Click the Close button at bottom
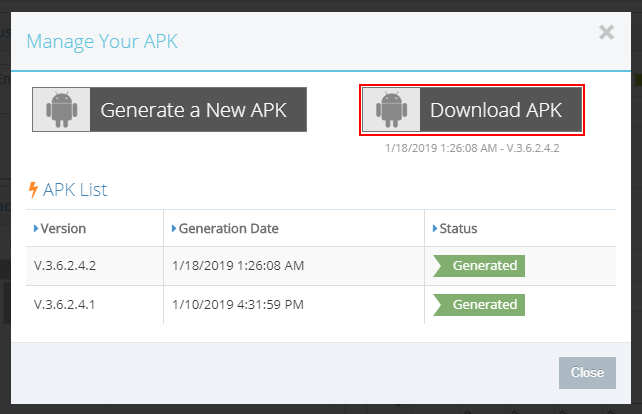642x414 pixels. pyautogui.click(x=587, y=373)
